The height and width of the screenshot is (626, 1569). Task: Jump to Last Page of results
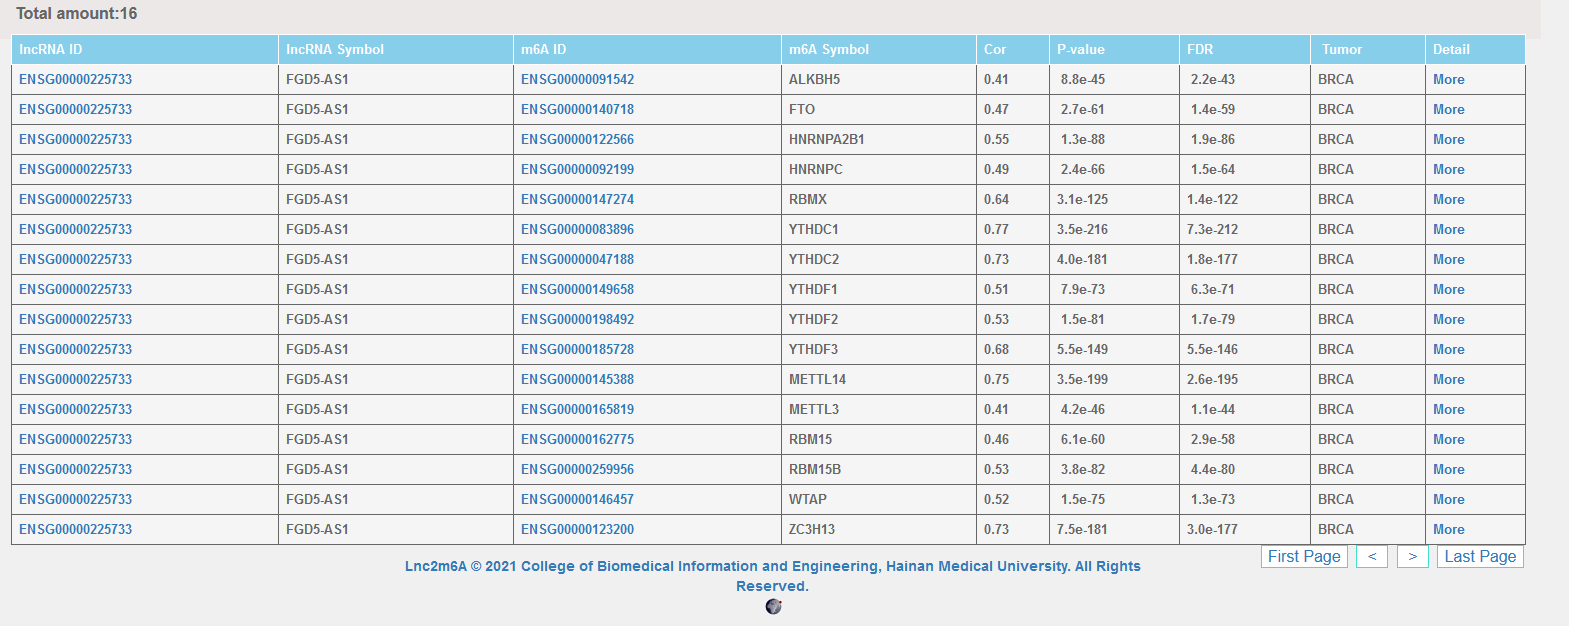coord(1480,556)
